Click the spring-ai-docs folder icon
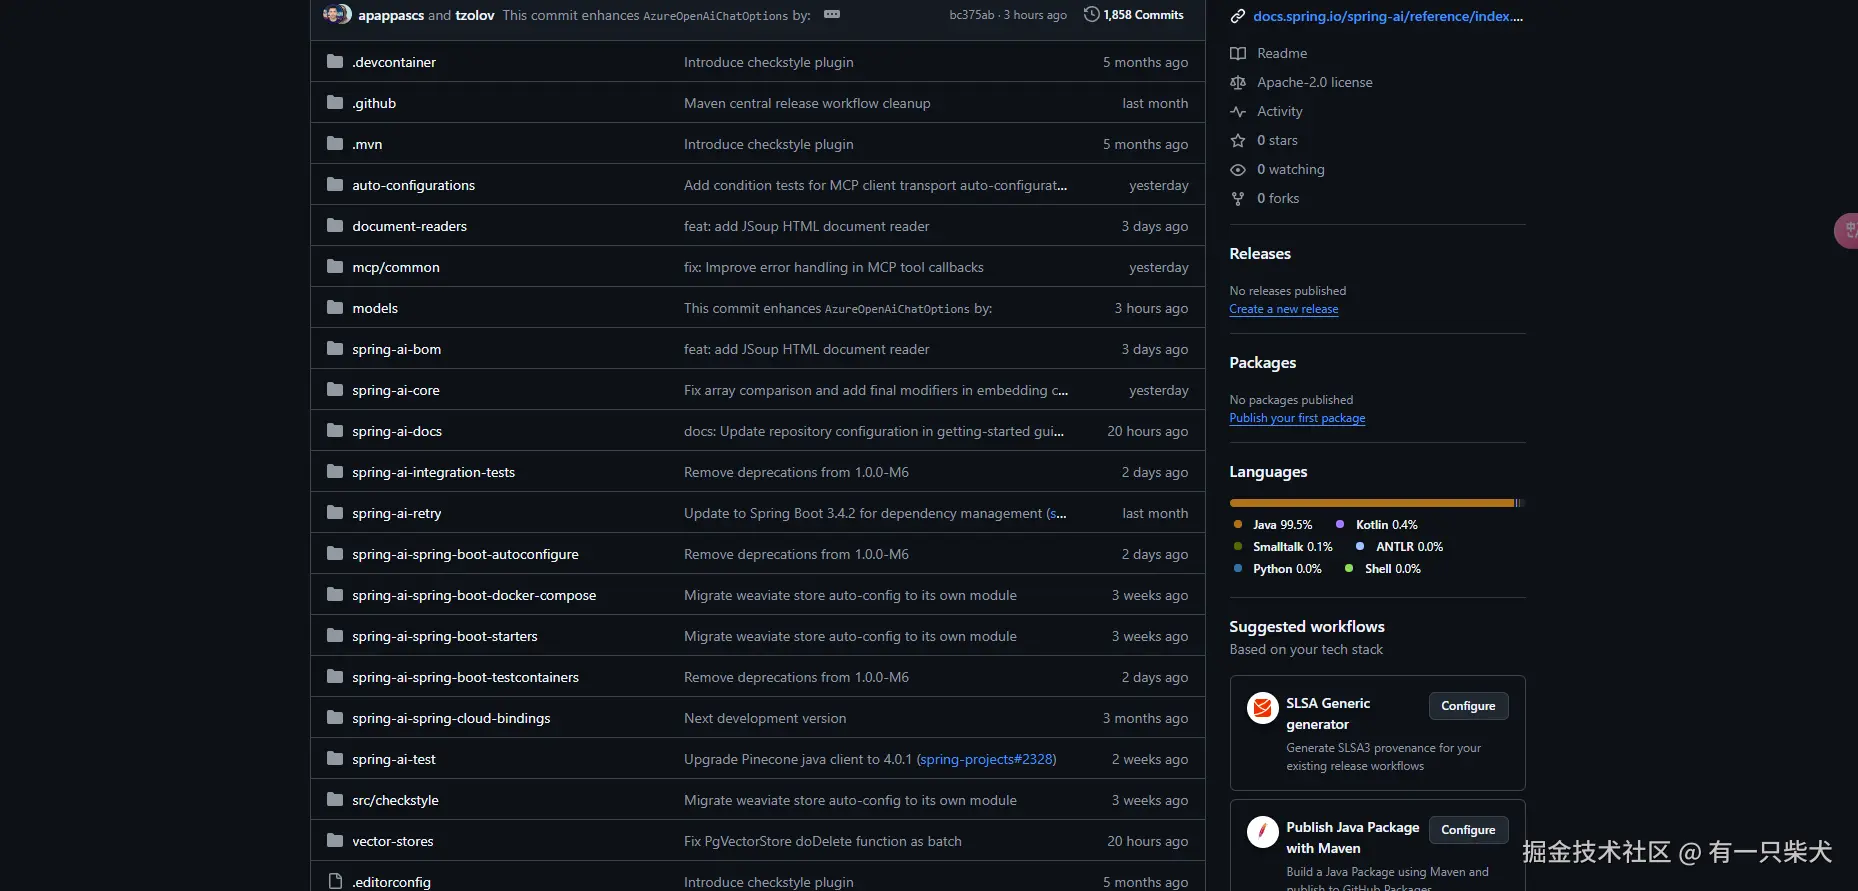Viewport: 1858px width, 891px height. point(335,431)
